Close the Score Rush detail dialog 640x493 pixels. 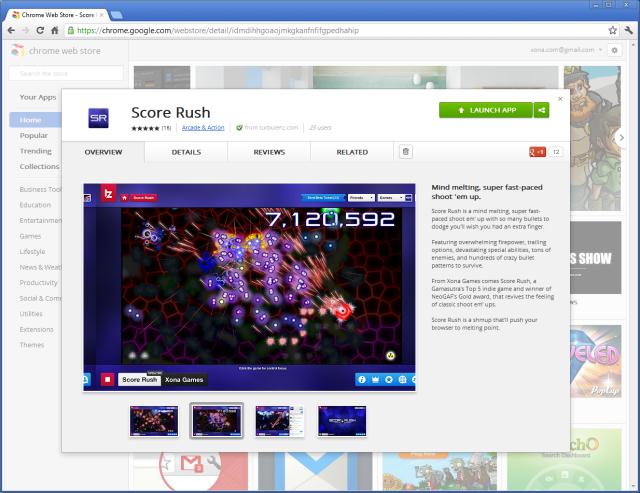click(x=560, y=99)
